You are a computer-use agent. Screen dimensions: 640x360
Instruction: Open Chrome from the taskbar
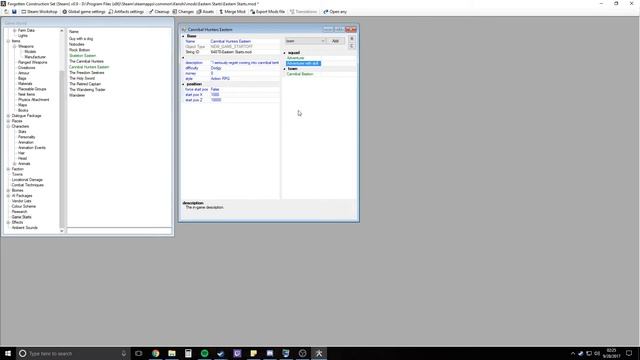(156, 353)
